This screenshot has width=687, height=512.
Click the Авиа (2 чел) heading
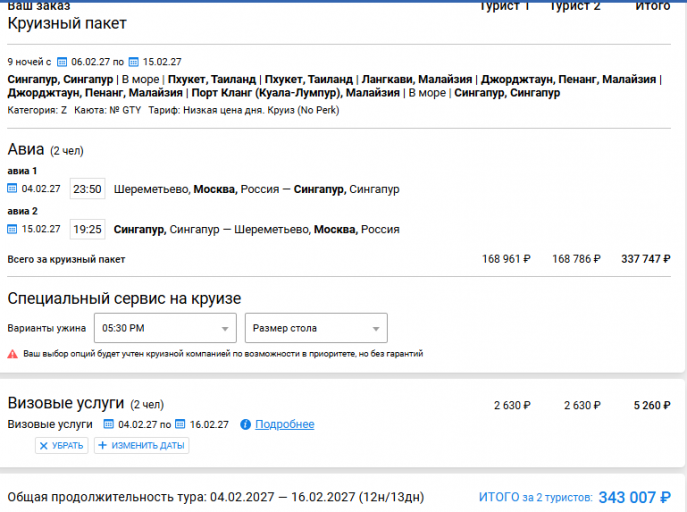point(46,150)
